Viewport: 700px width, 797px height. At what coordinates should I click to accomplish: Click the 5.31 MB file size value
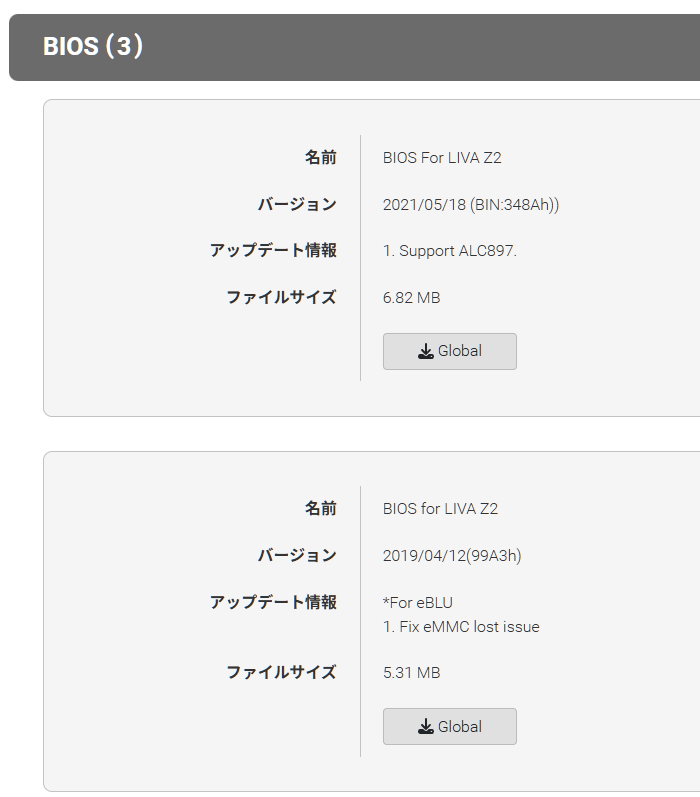tap(411, 672)
